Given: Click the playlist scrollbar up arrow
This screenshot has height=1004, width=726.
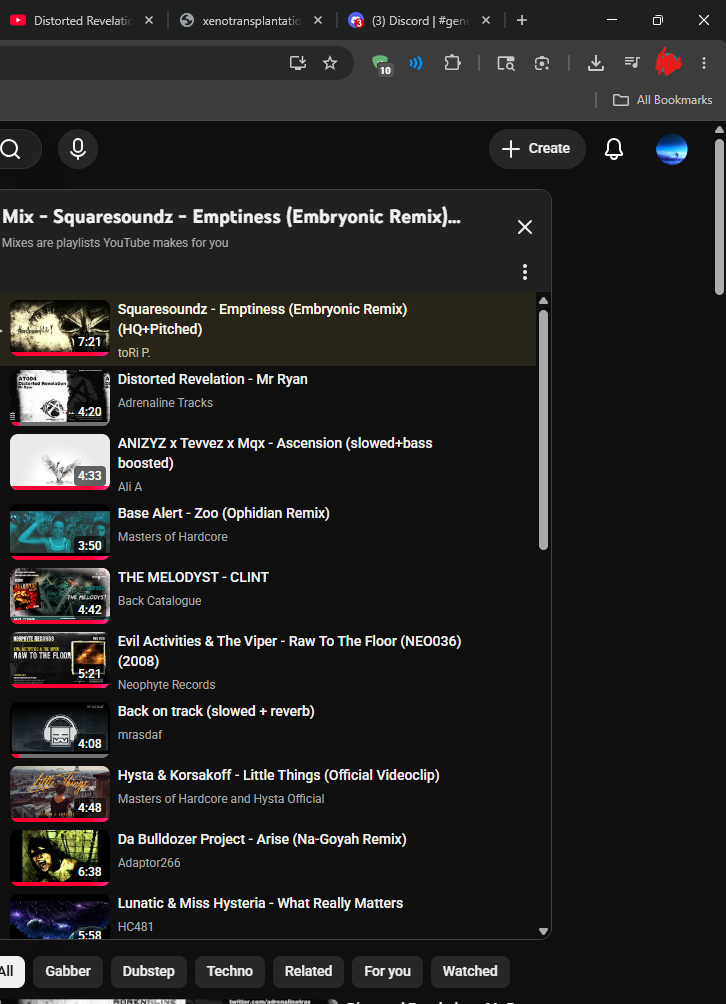Looking at the screenshot, I should 544,301.
